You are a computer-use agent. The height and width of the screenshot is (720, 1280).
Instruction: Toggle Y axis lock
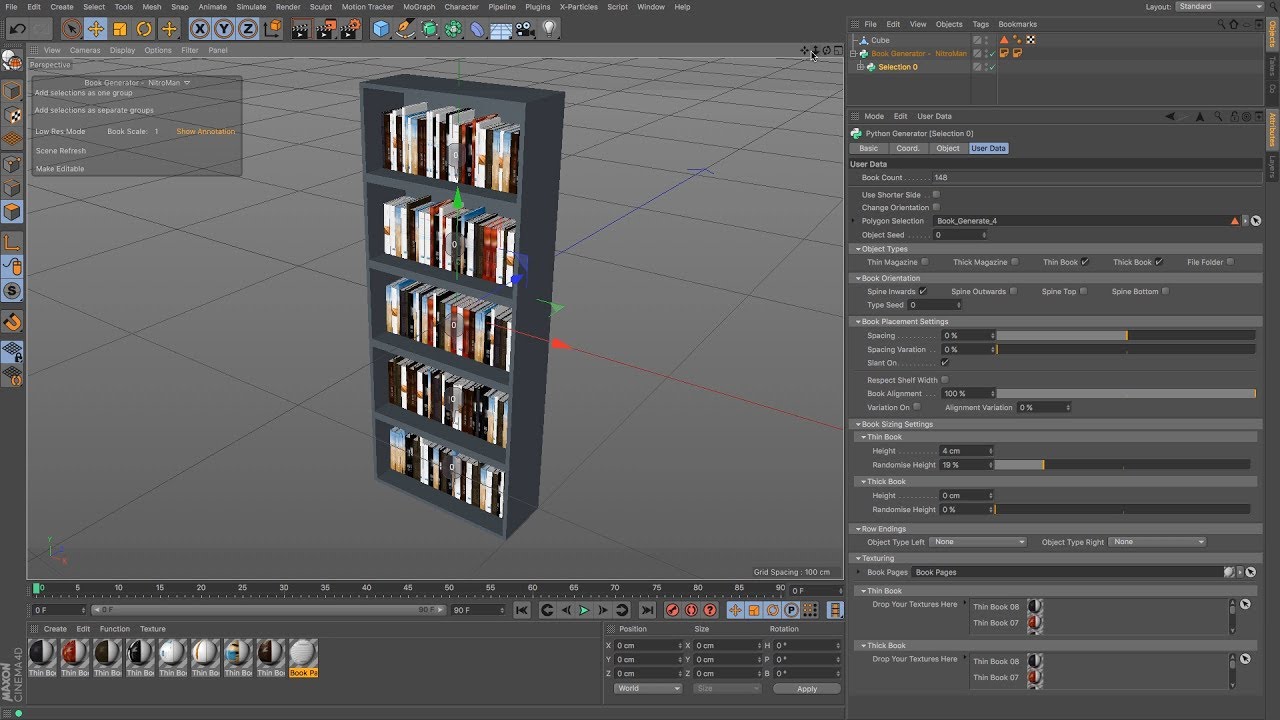[x=224, y=29]
